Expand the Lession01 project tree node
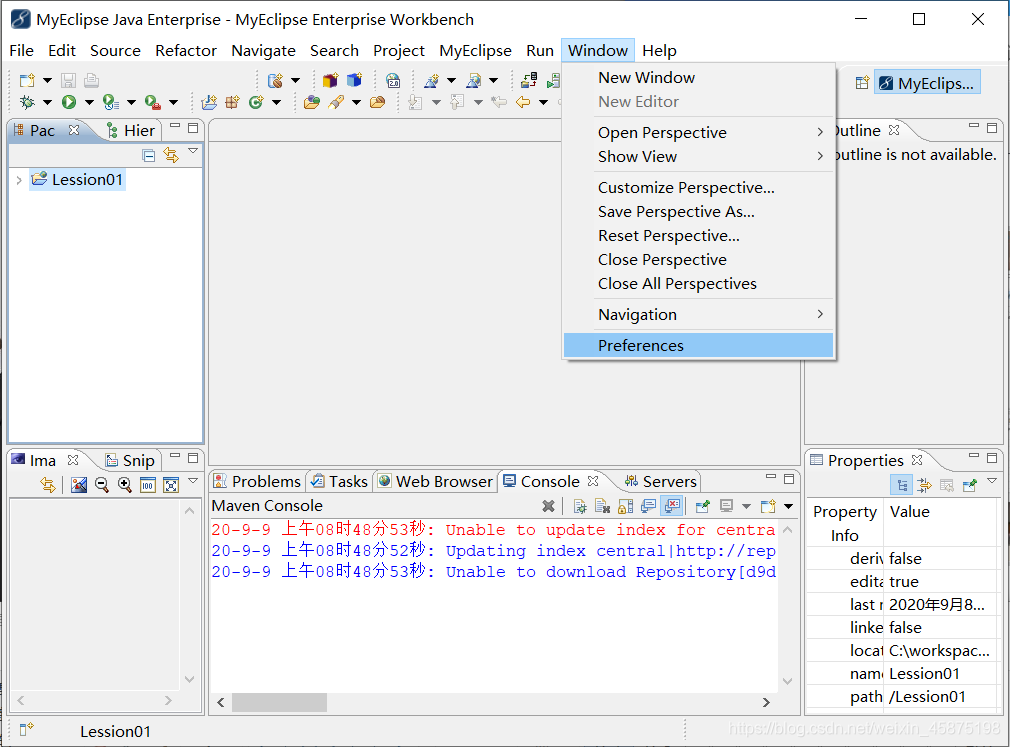This screenshot has height=747, width=1010. tap(19, 180)
